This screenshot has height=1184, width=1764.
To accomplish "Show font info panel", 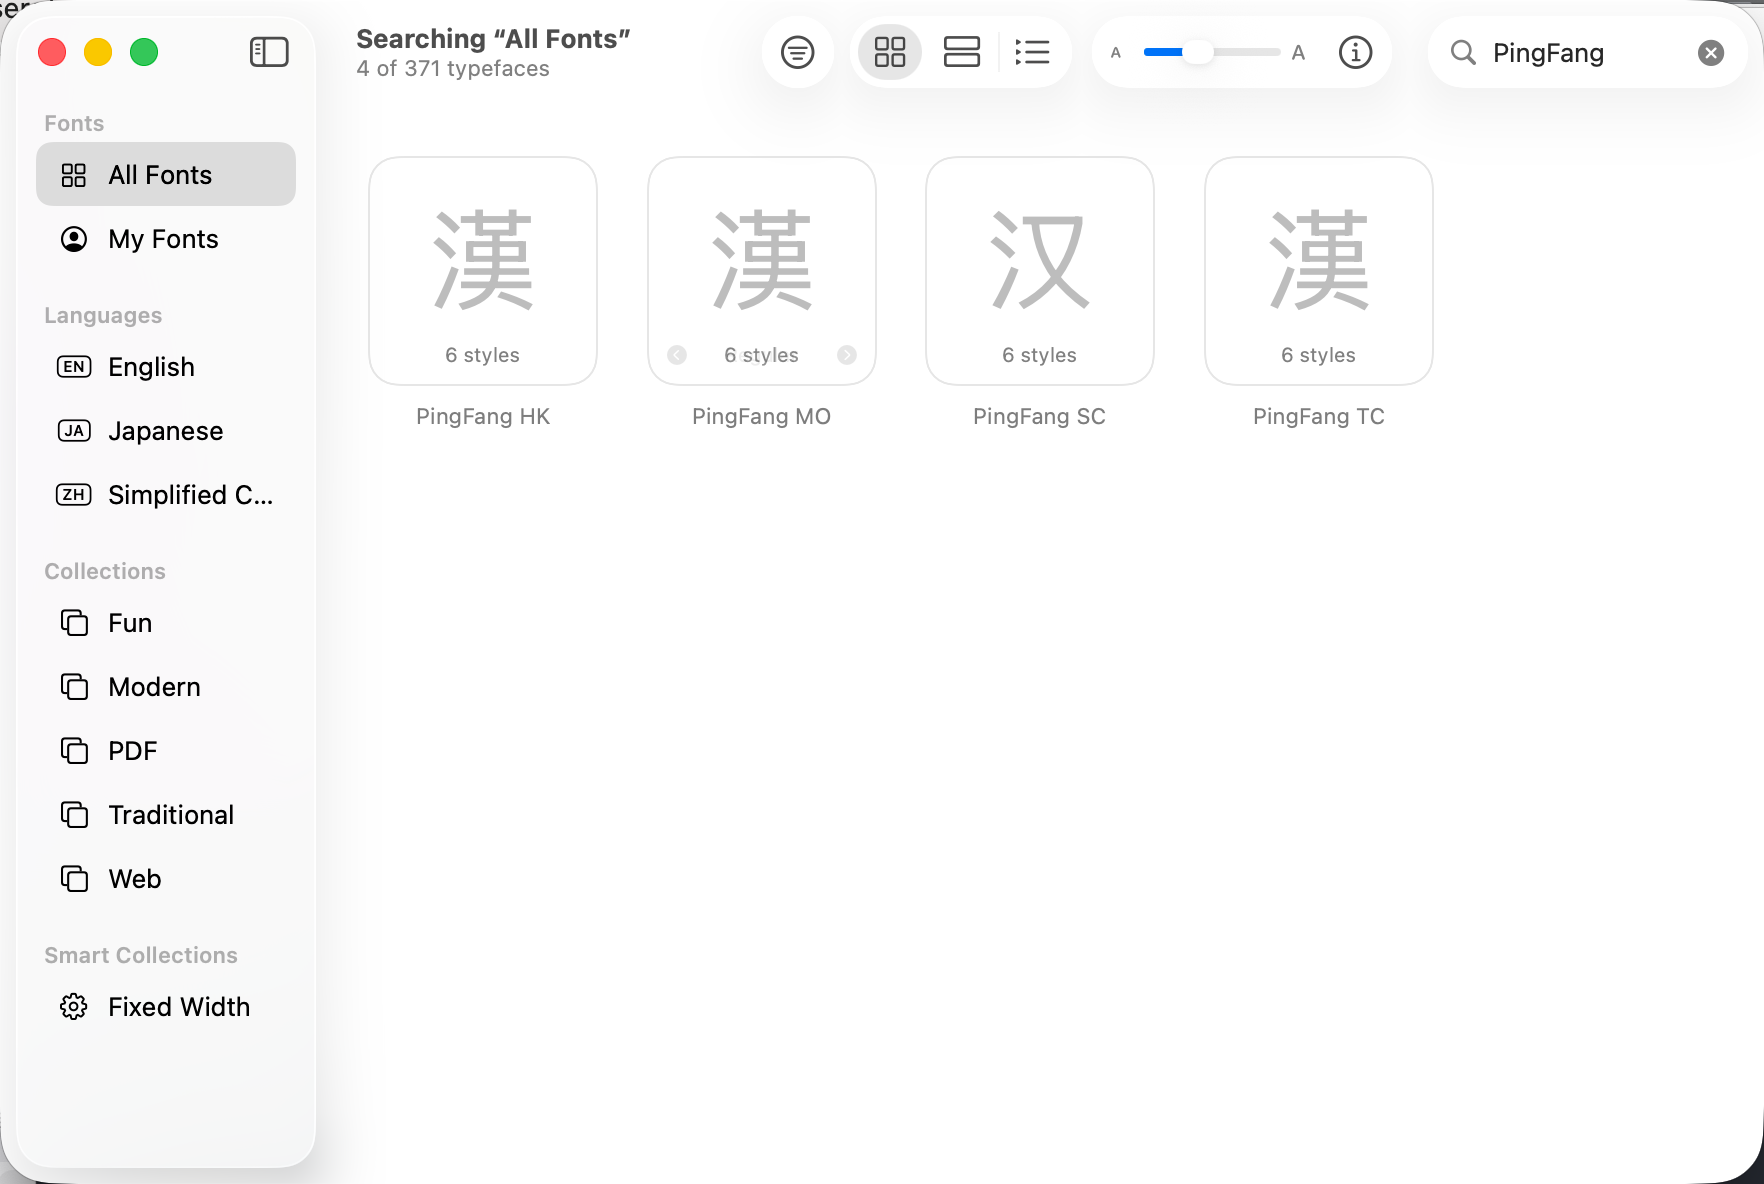I will click(1355, 52).
